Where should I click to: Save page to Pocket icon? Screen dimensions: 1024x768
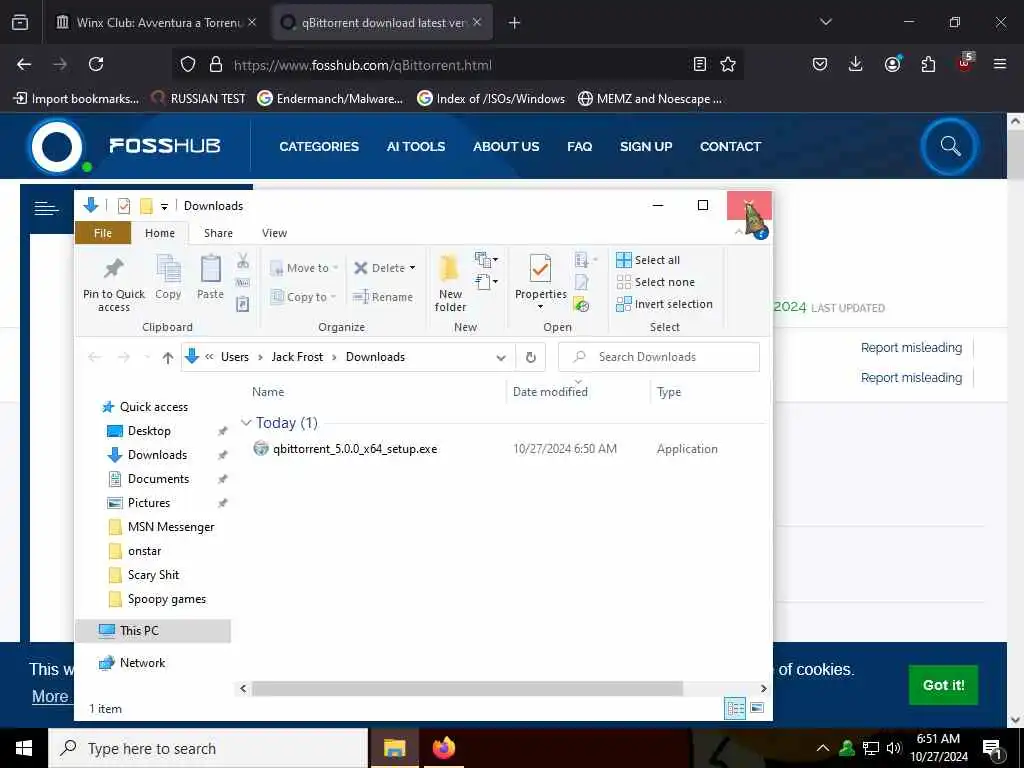(820, 64)
